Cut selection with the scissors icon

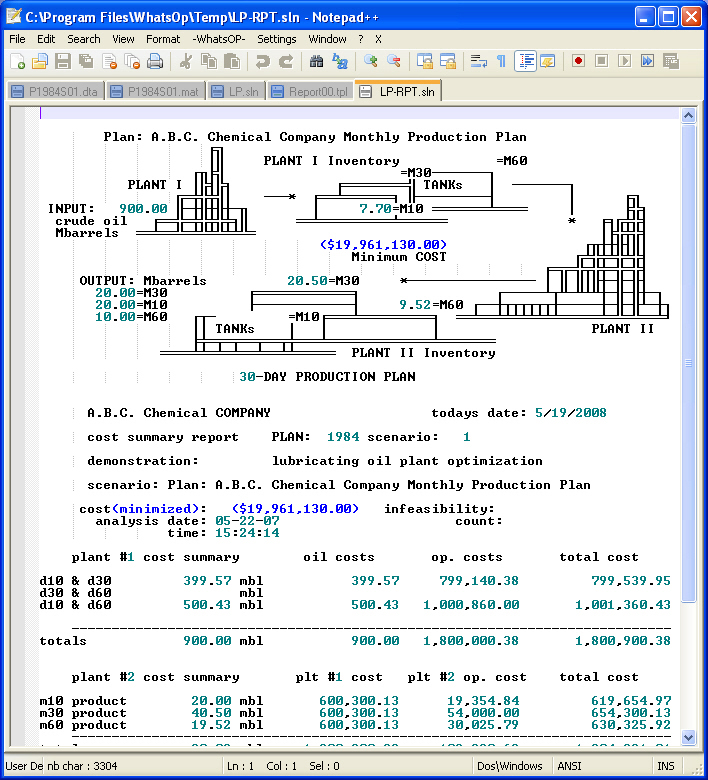[186, 62]
